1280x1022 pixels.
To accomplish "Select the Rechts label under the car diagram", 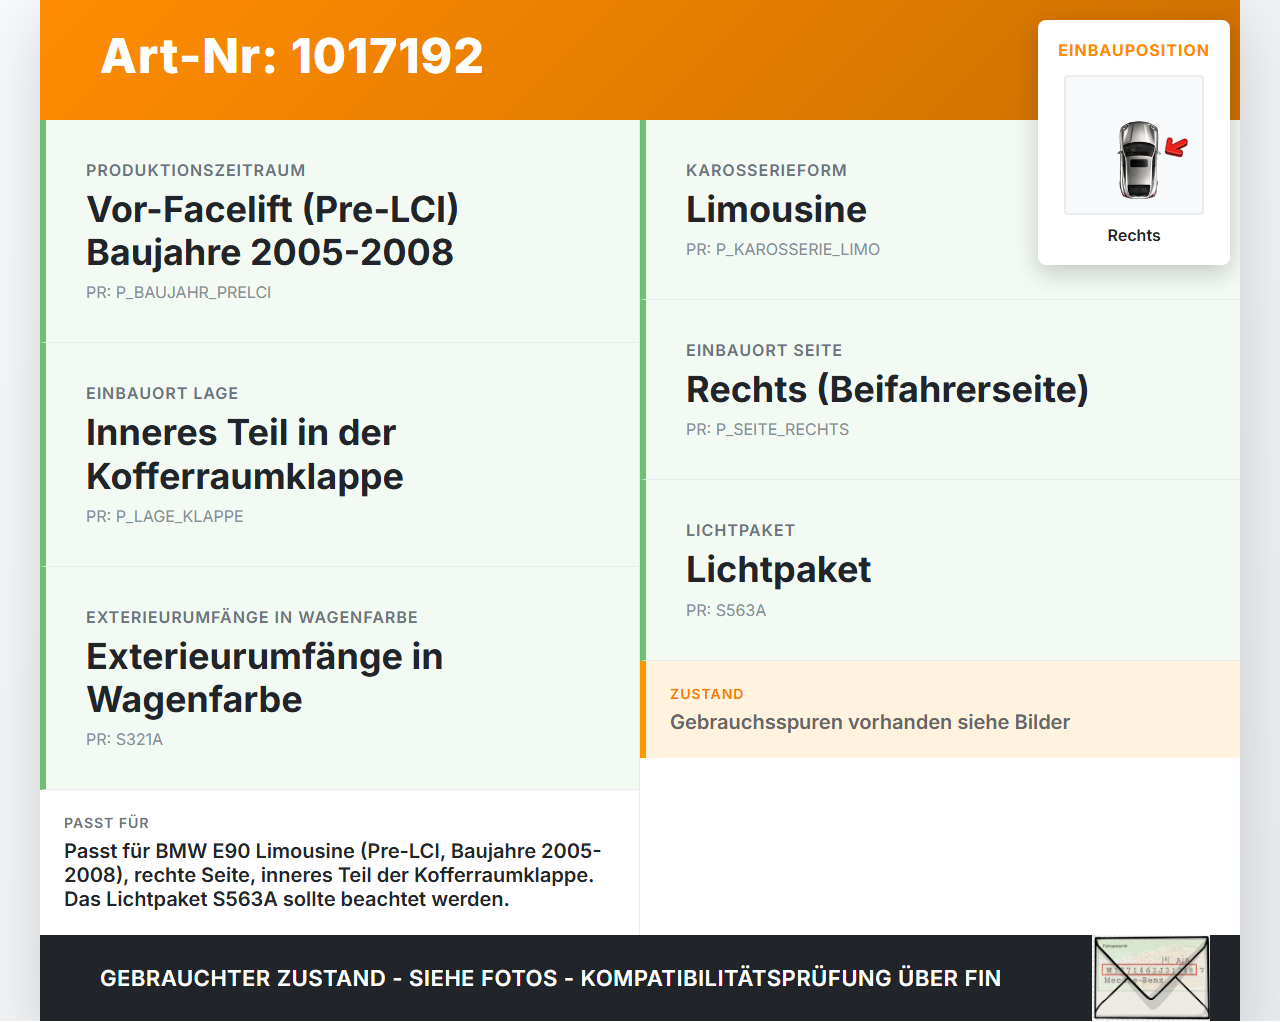I will coord(1133,235).
